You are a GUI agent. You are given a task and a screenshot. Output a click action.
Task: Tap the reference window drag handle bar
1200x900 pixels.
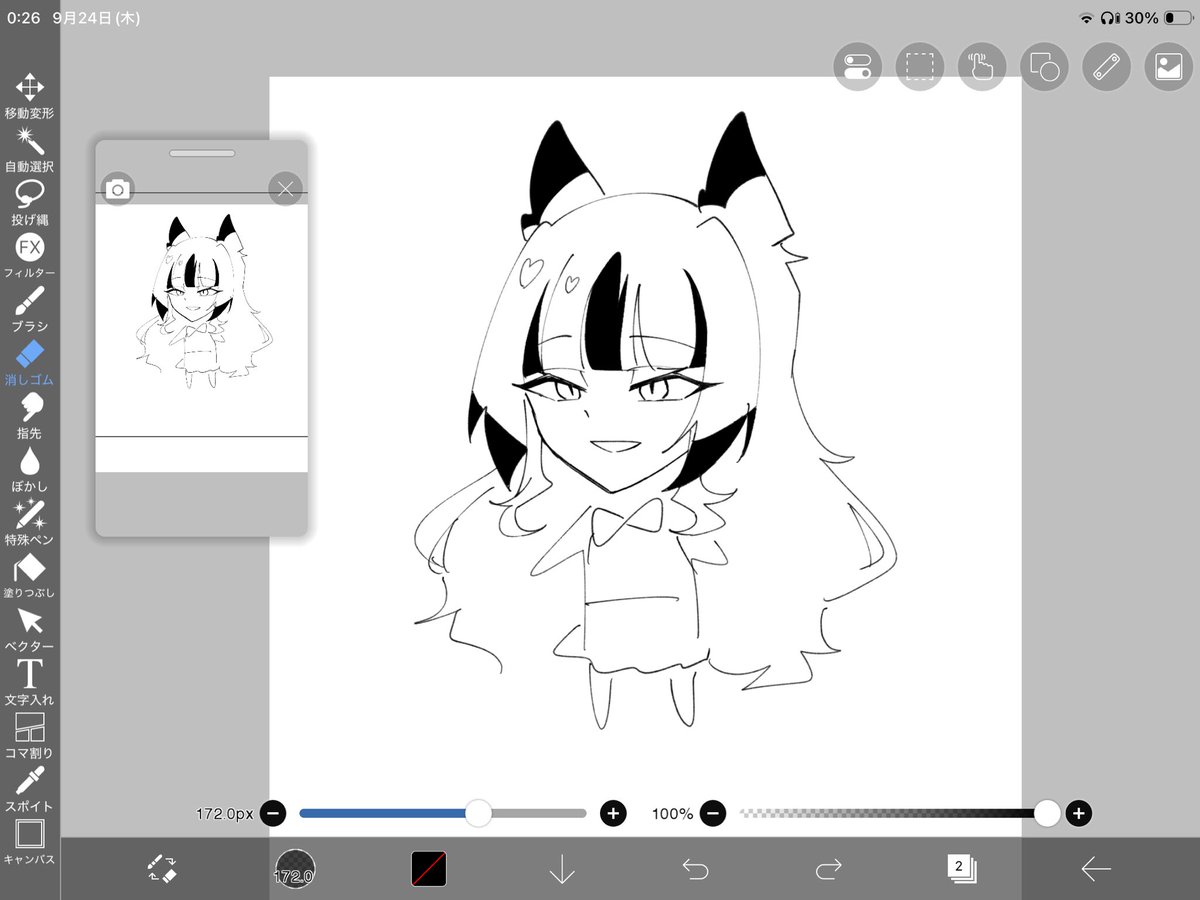pos(202,153)
